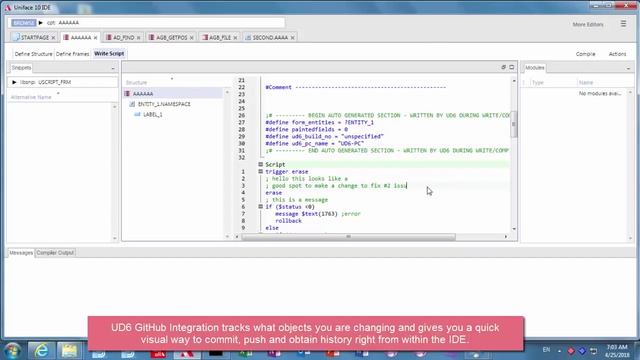Click the '#Comment' line in editor
The image size is (640, 360).
pos(355,87)
